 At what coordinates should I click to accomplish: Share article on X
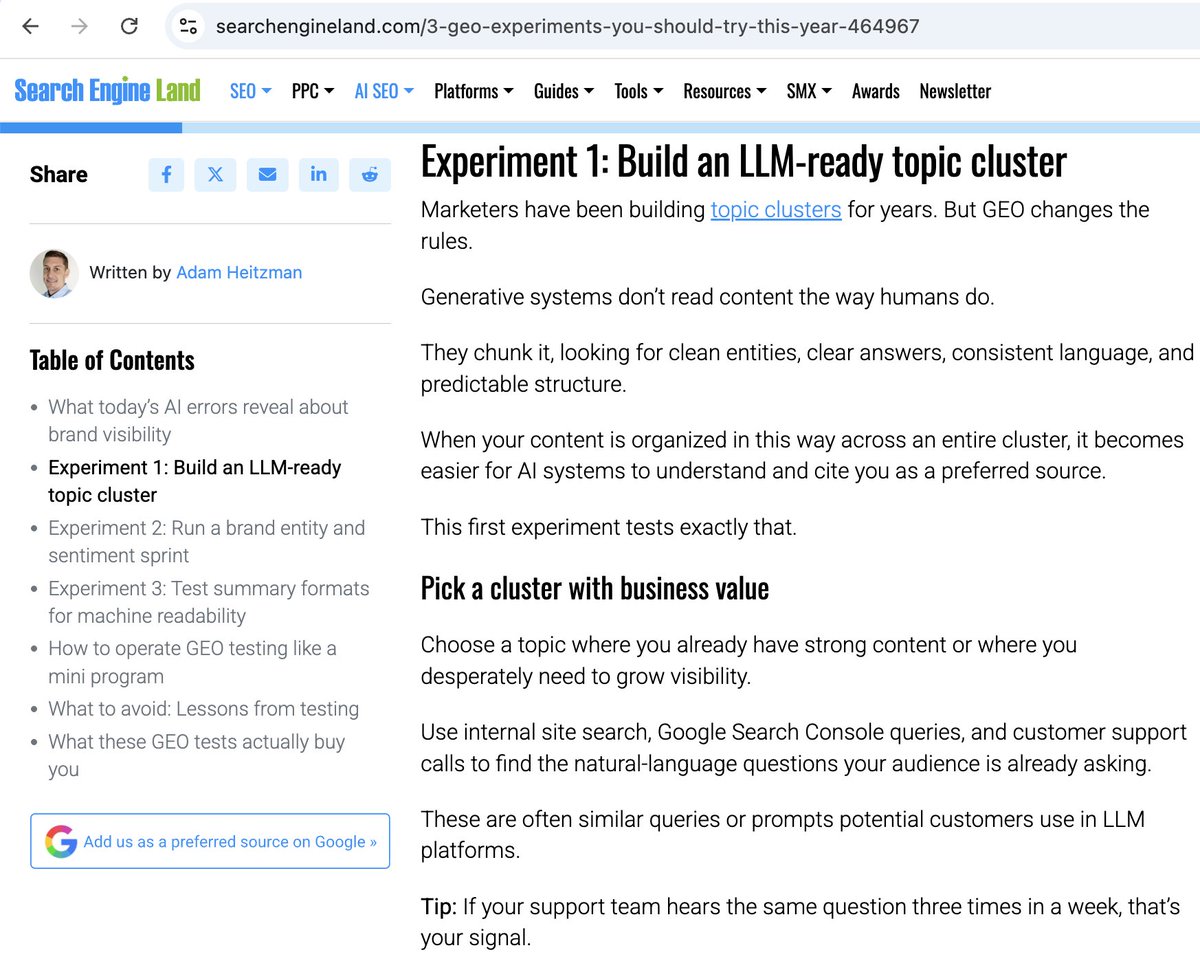(x=216, y=175)
